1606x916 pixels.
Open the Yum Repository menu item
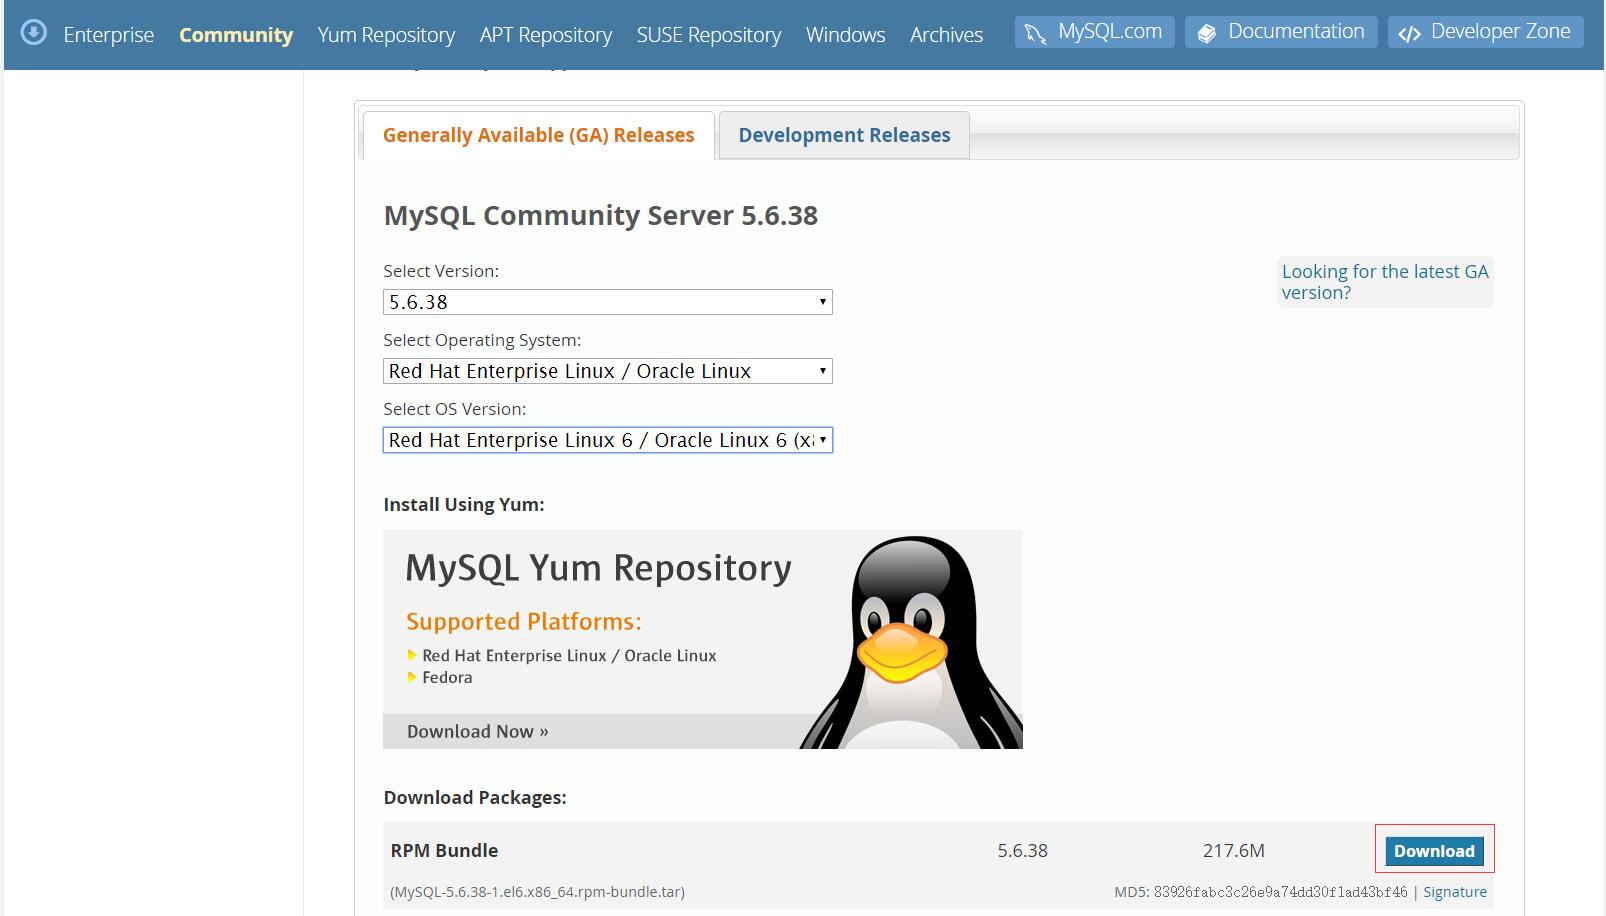point(386,35)
